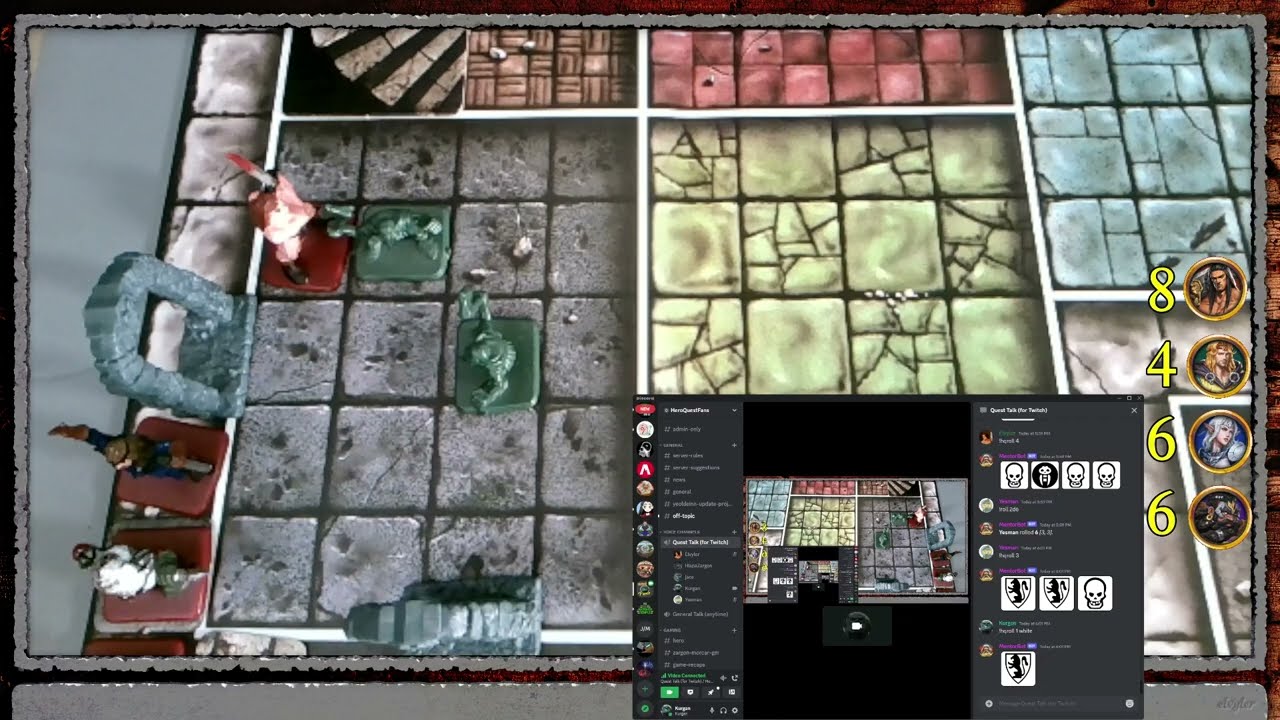Open the emoji picker in chat box
Screen dimensions: 1280x720
coord(1130,703)
